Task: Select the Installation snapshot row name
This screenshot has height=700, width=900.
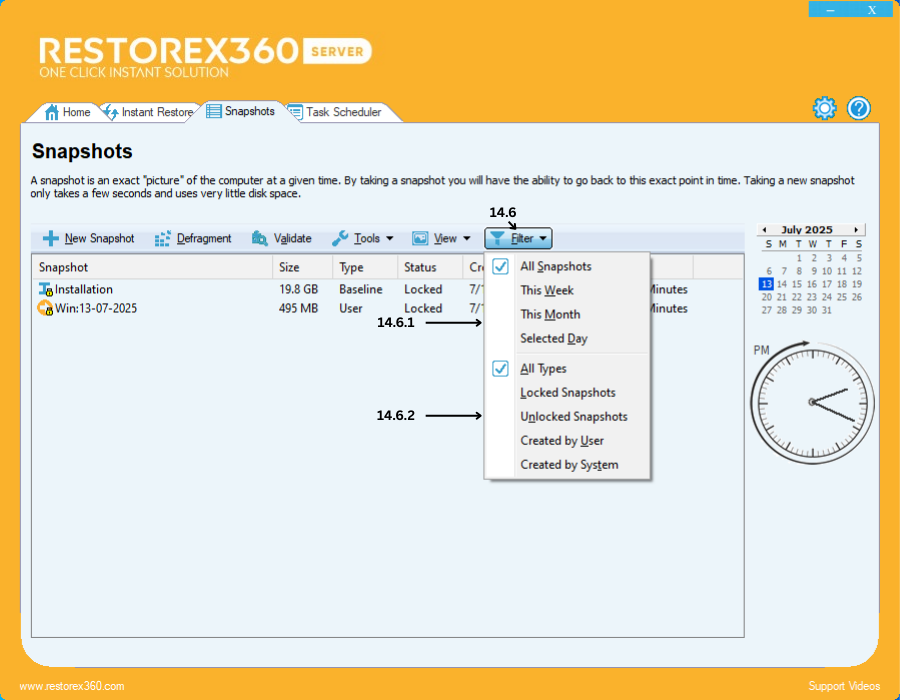Action: (x=84, y=289)
